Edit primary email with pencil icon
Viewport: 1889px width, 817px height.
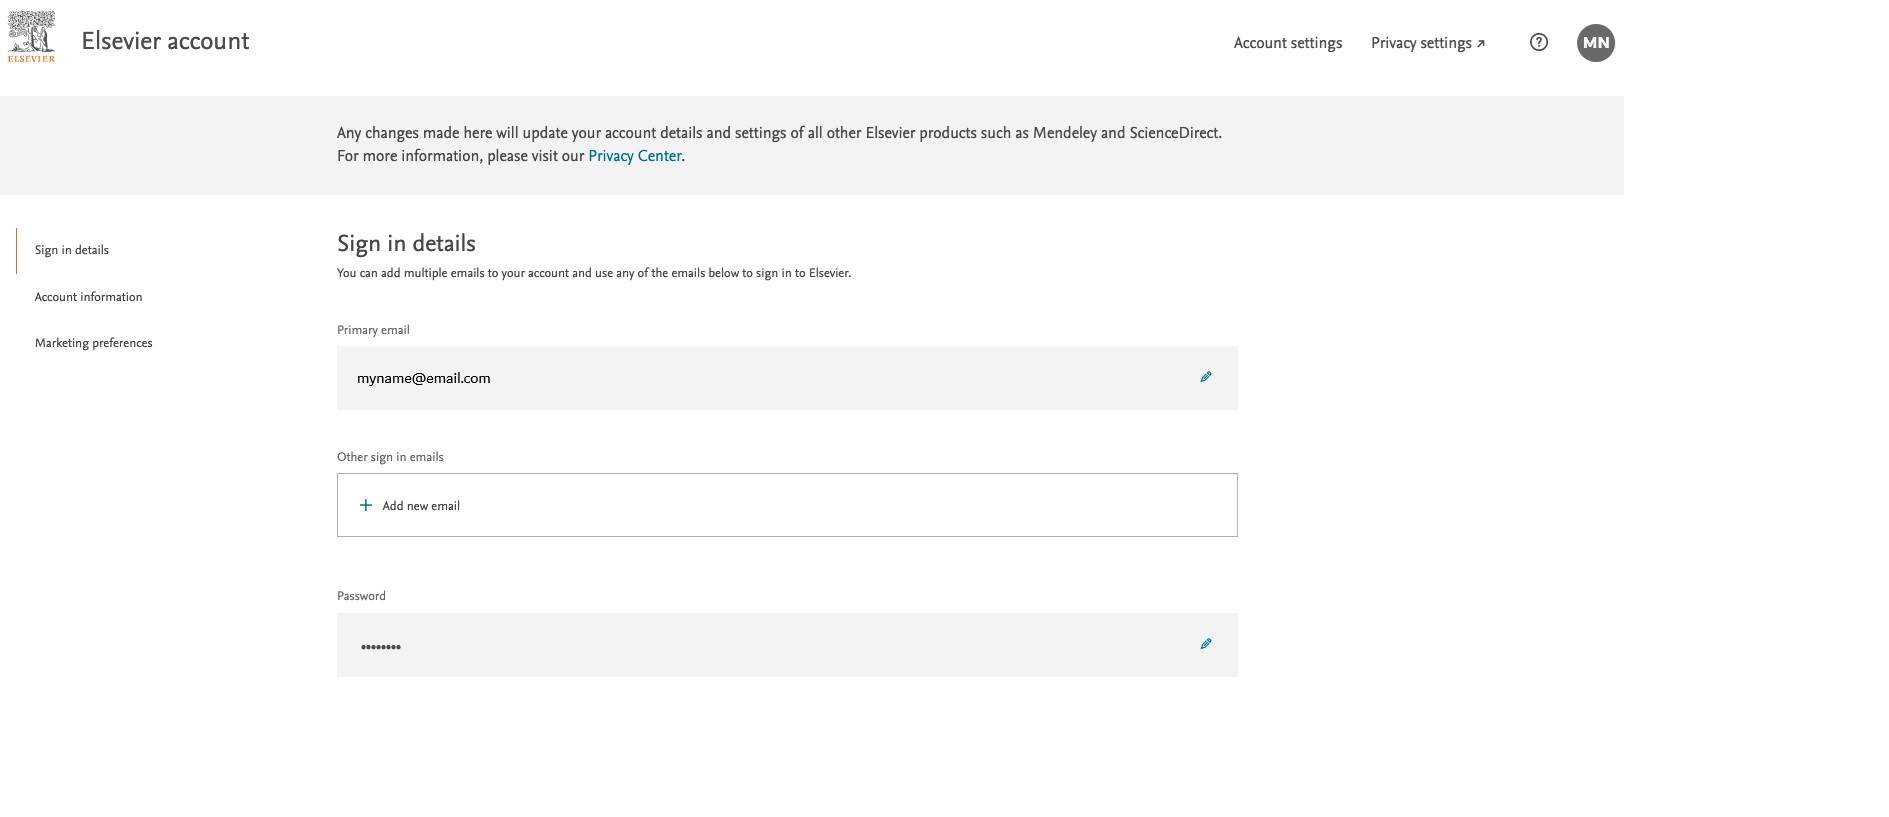(1205, 377)
